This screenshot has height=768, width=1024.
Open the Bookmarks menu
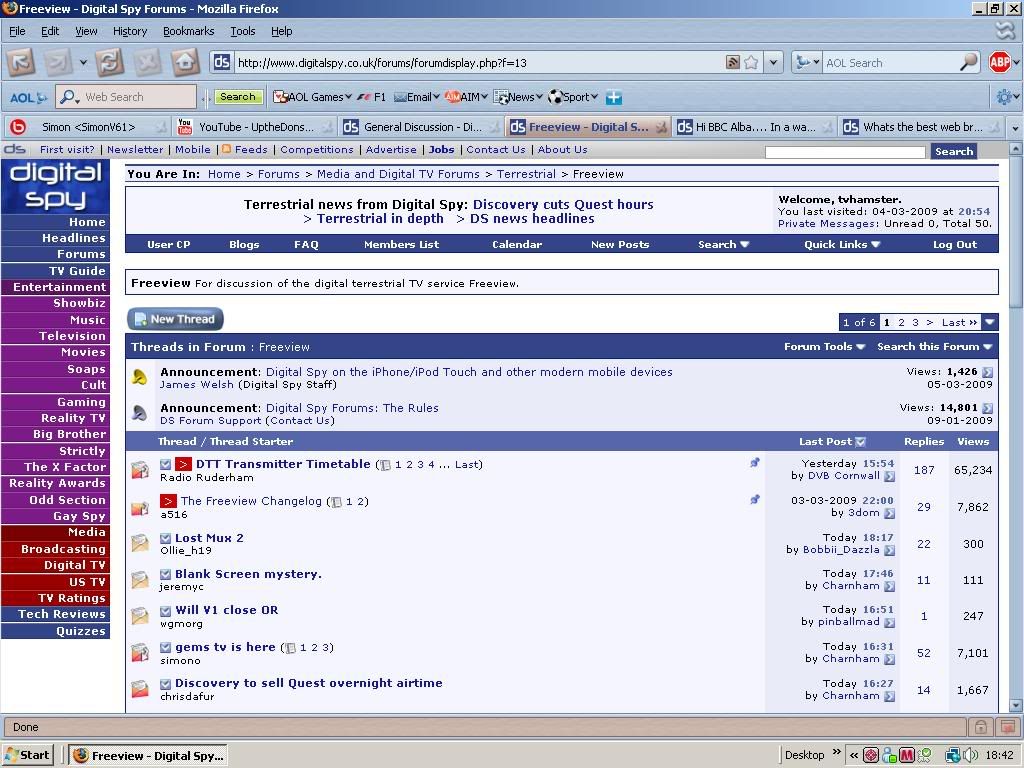(188, 31)
